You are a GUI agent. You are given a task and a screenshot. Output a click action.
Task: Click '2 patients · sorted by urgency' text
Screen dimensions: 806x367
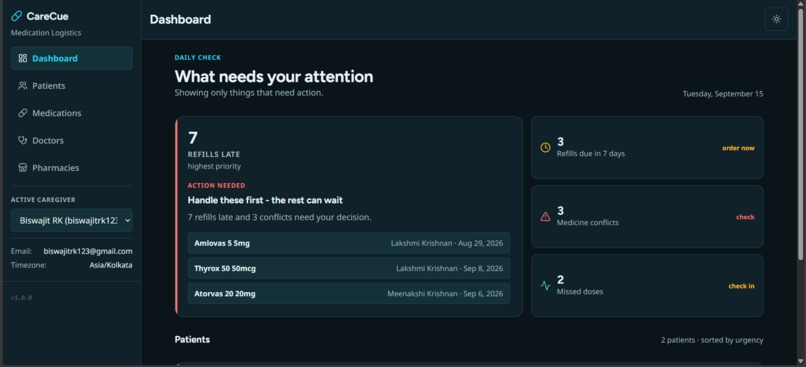tap(712, 340)
